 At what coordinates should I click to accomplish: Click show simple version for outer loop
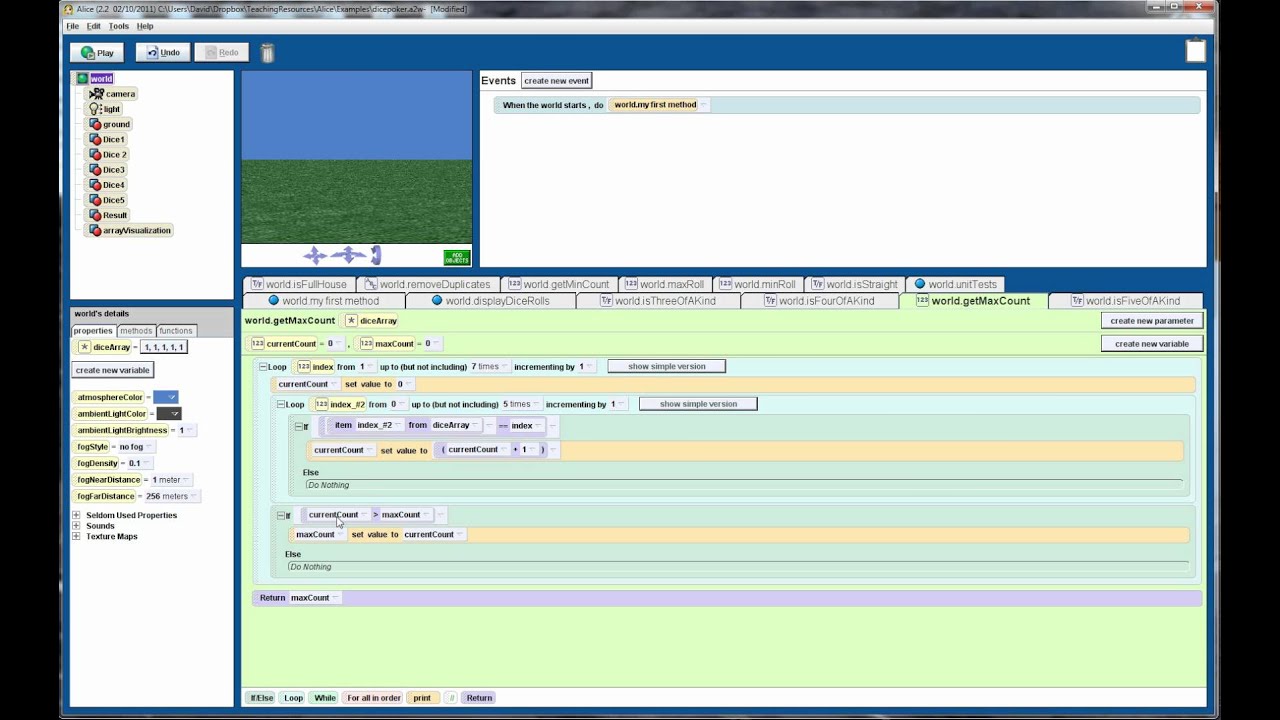pyautogui.click(x=666, y=366)
